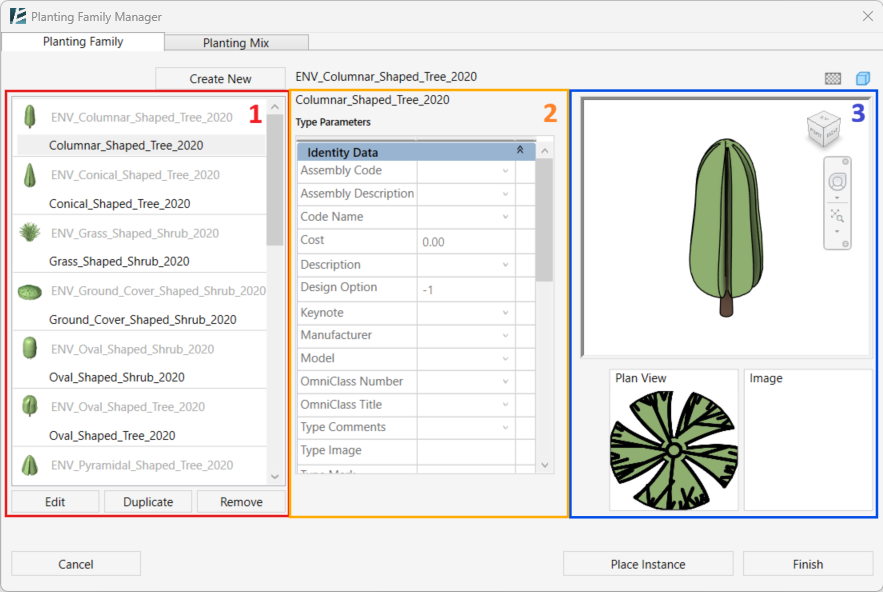Click the Plan View thumbnail
The width and height of the screenshot is (883, 592).
click(x=674, y=450)
